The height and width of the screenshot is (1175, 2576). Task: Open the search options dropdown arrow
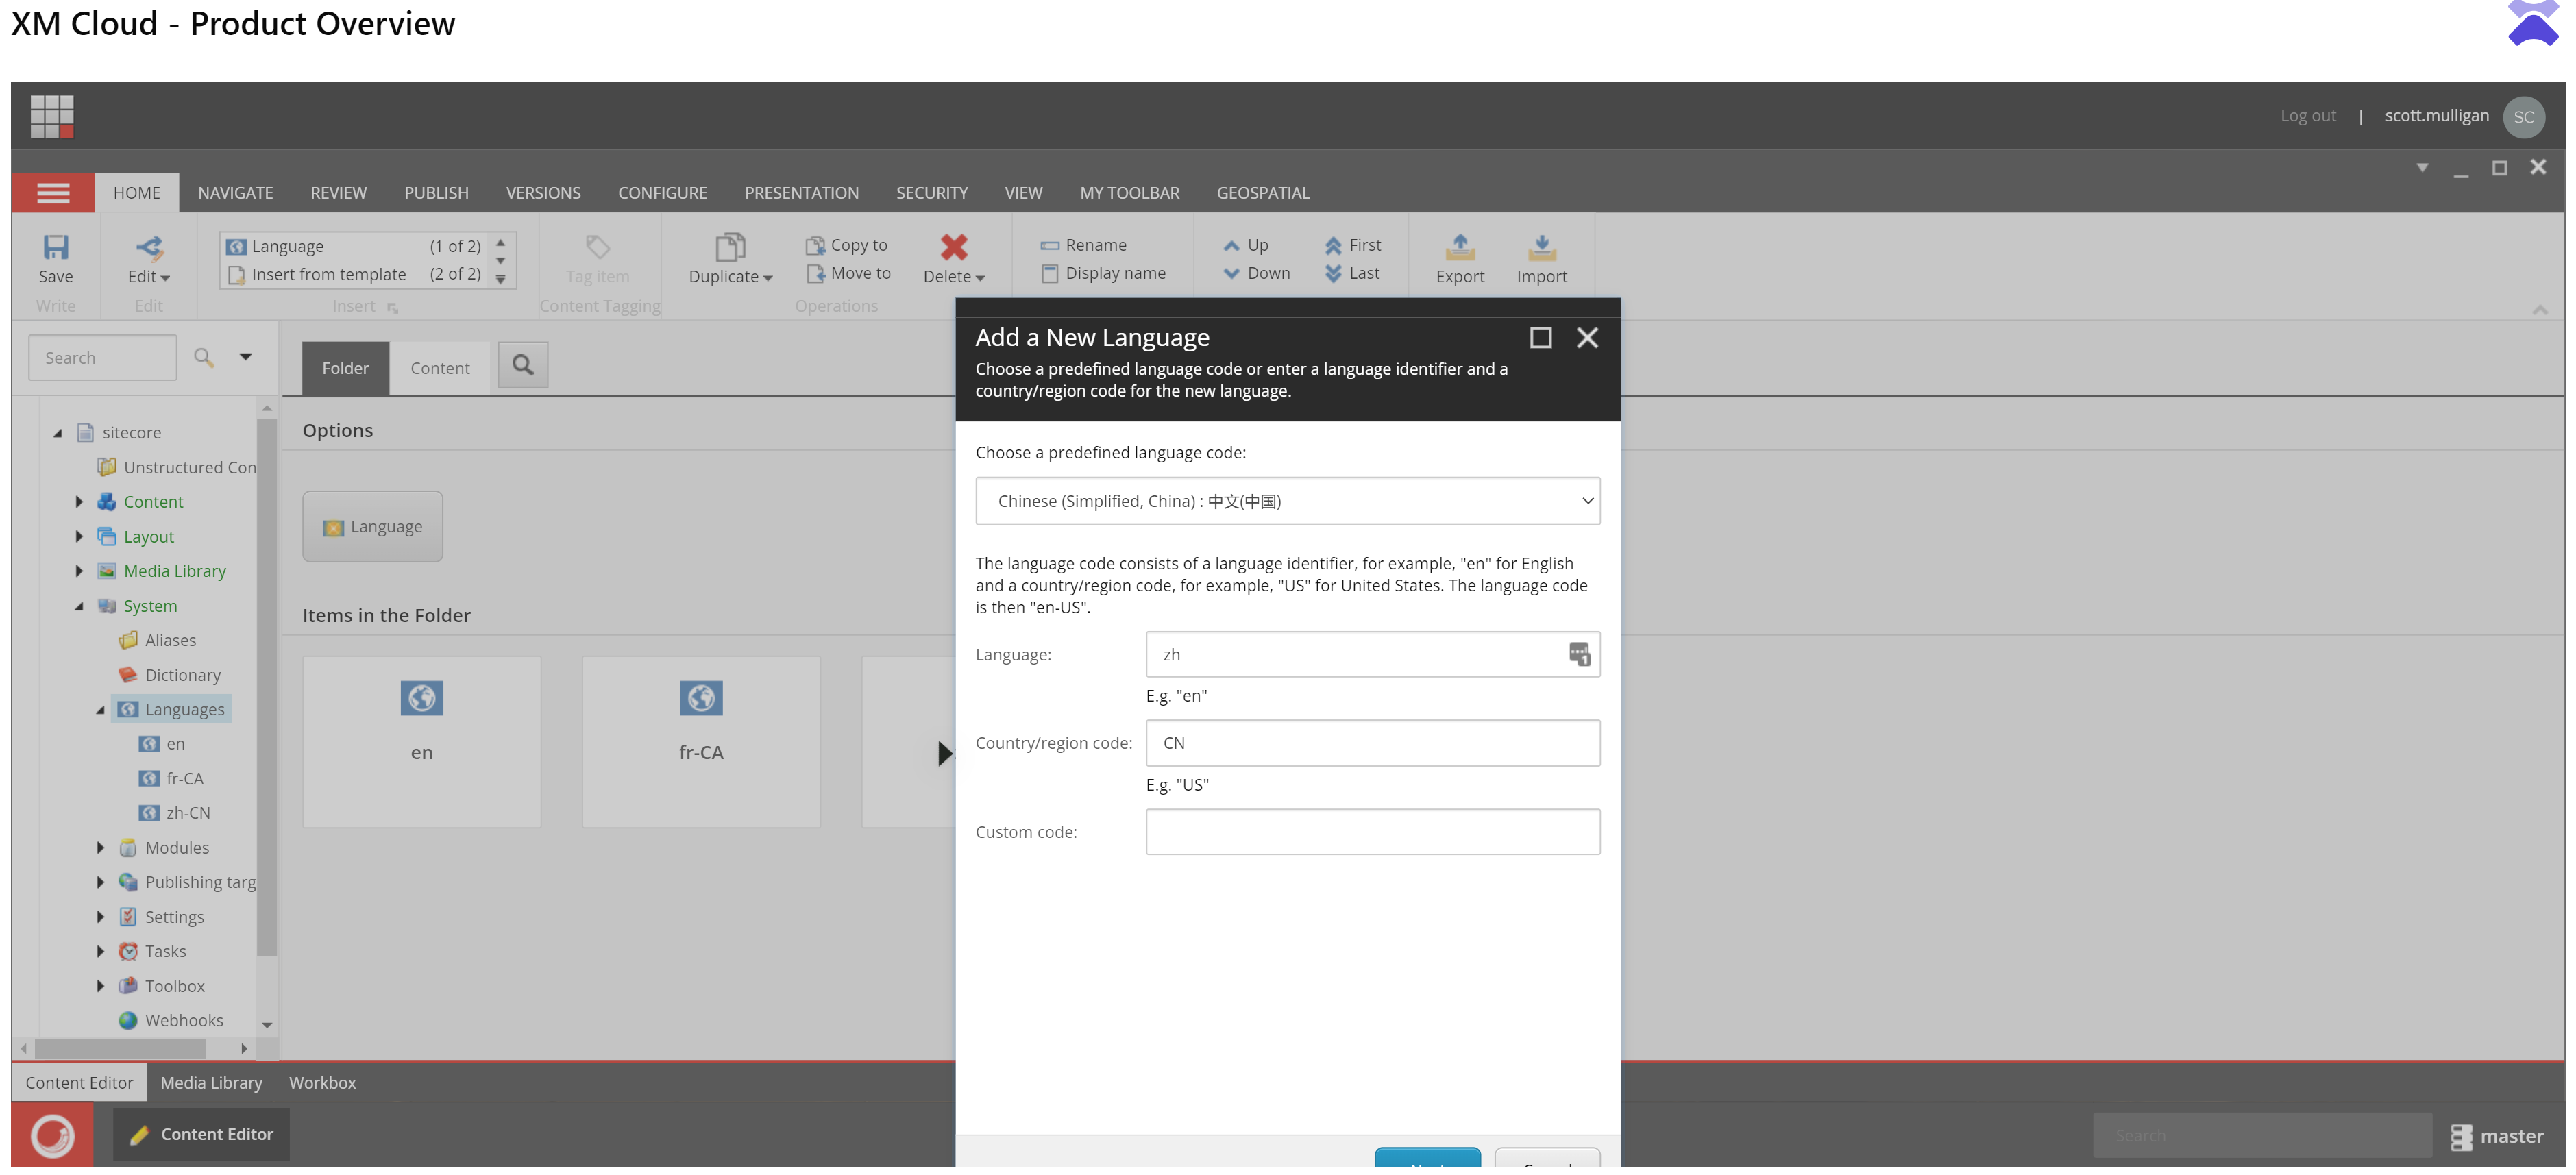(245, 357)
